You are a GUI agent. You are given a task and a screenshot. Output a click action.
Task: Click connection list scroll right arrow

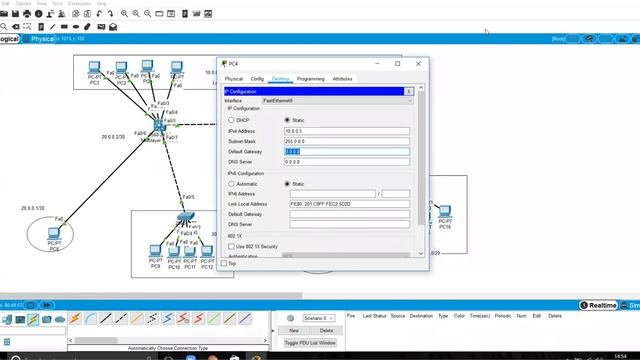point(265,340)
